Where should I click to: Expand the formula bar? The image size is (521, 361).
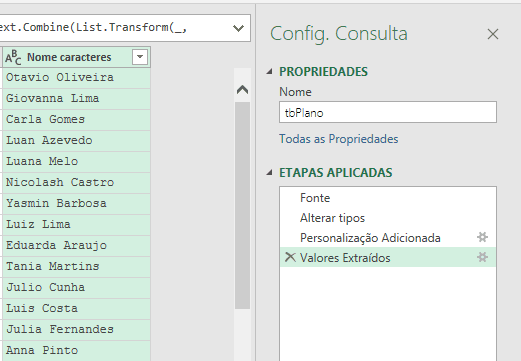(x=238, y=28)
